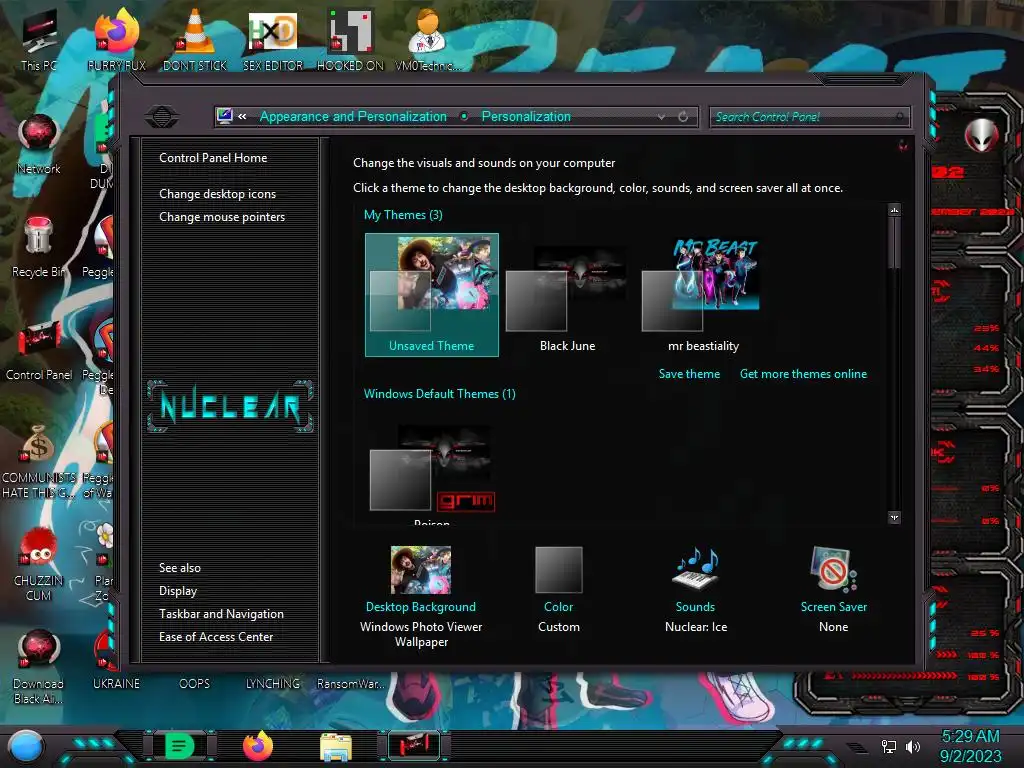Open the UKRAINE desktop item
This screenshot has width=1024, height=768.
pyautogui.click(x=116, y=683)
